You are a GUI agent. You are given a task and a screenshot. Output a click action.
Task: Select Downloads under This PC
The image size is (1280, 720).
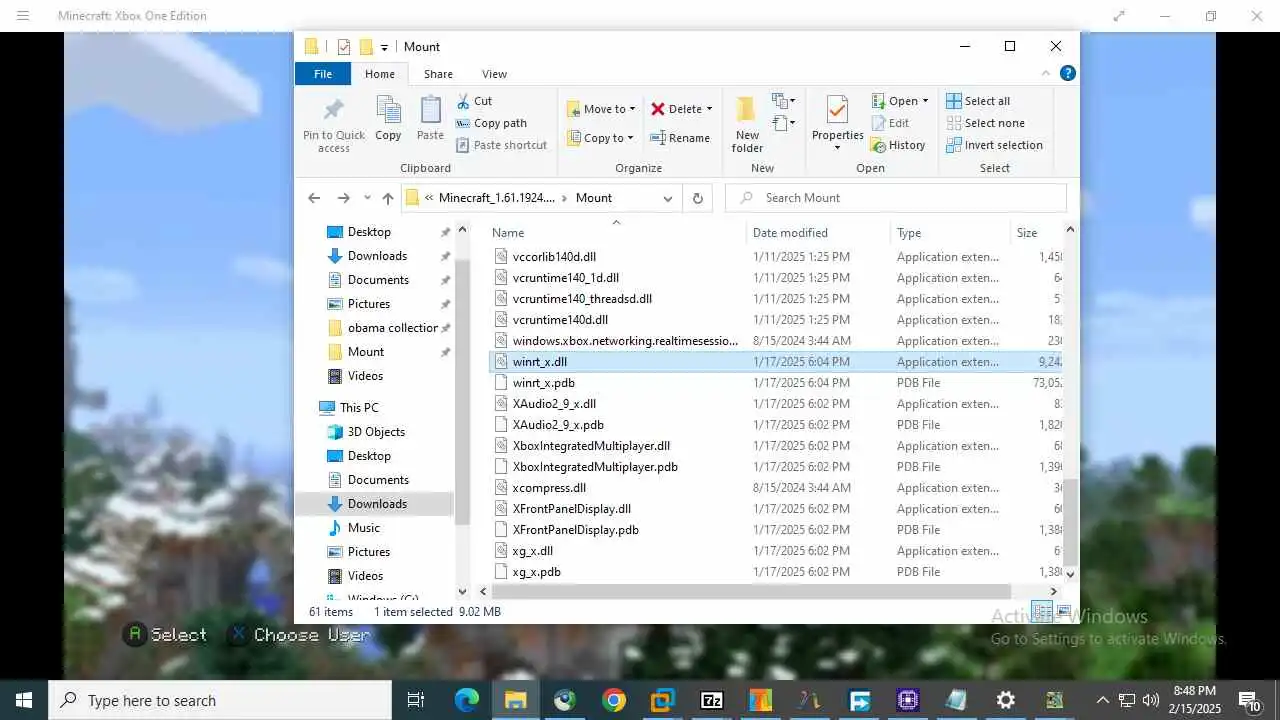(377, 504)
